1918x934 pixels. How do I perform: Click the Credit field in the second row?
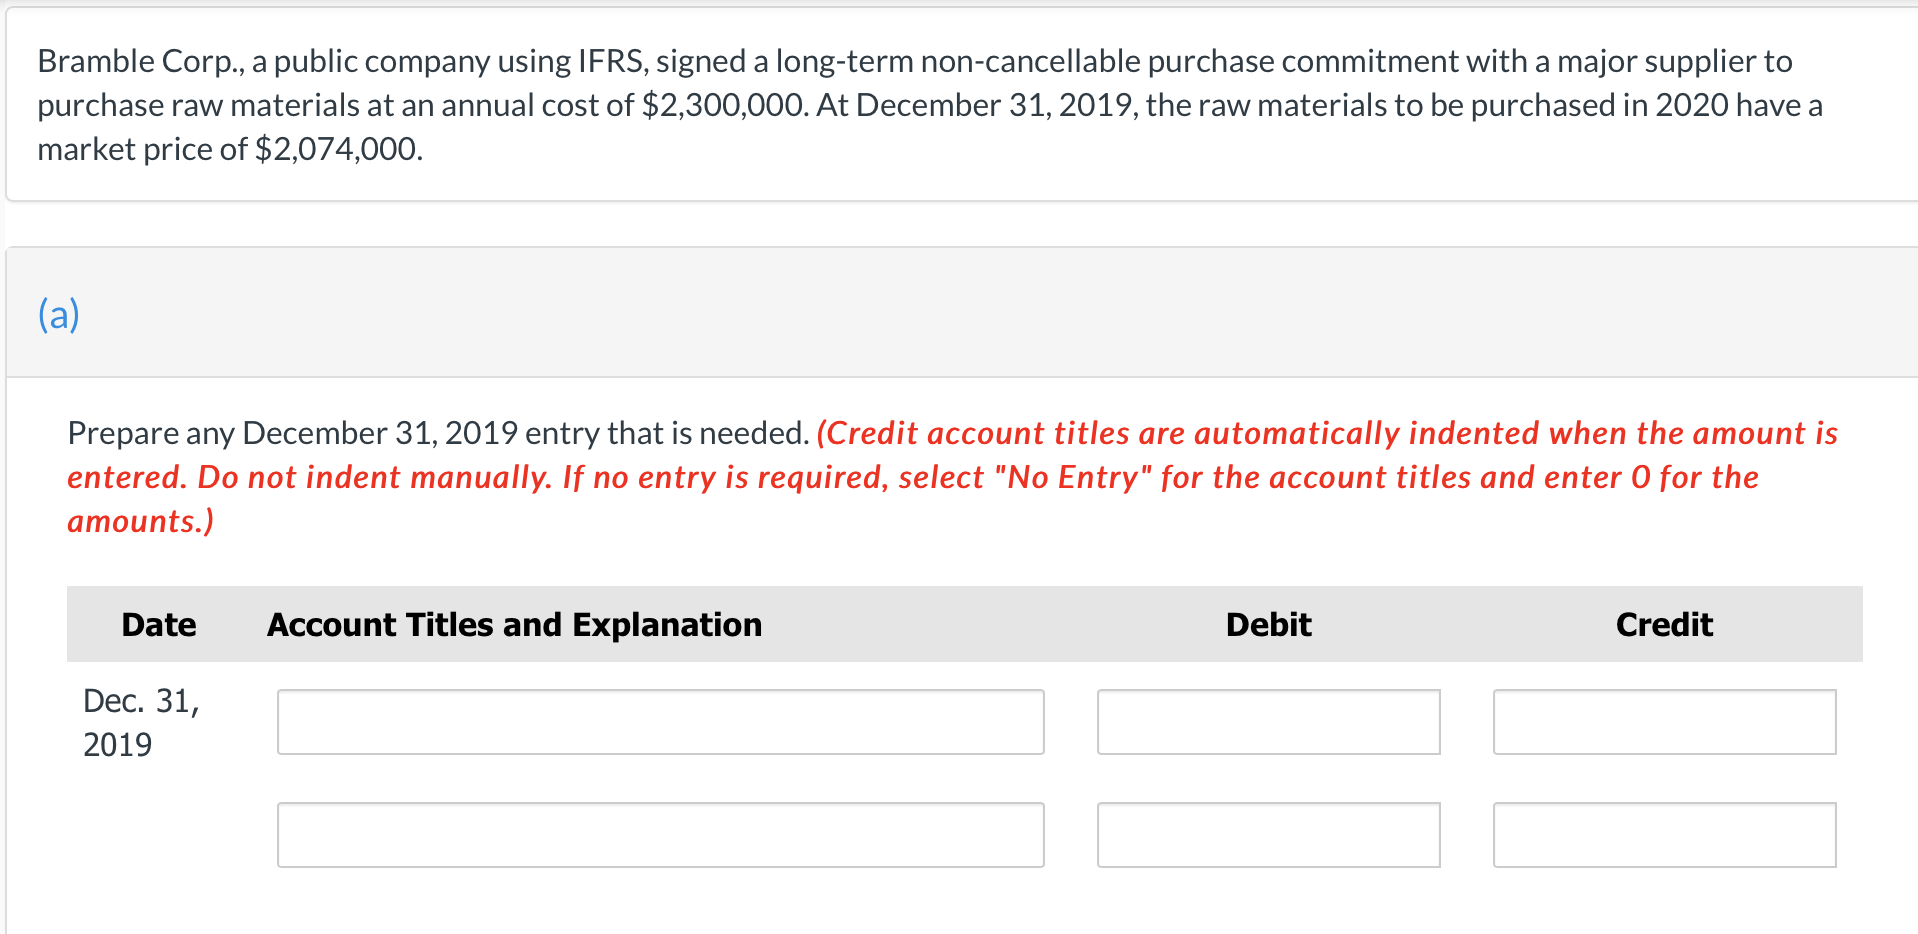(x=1663, y=834)
